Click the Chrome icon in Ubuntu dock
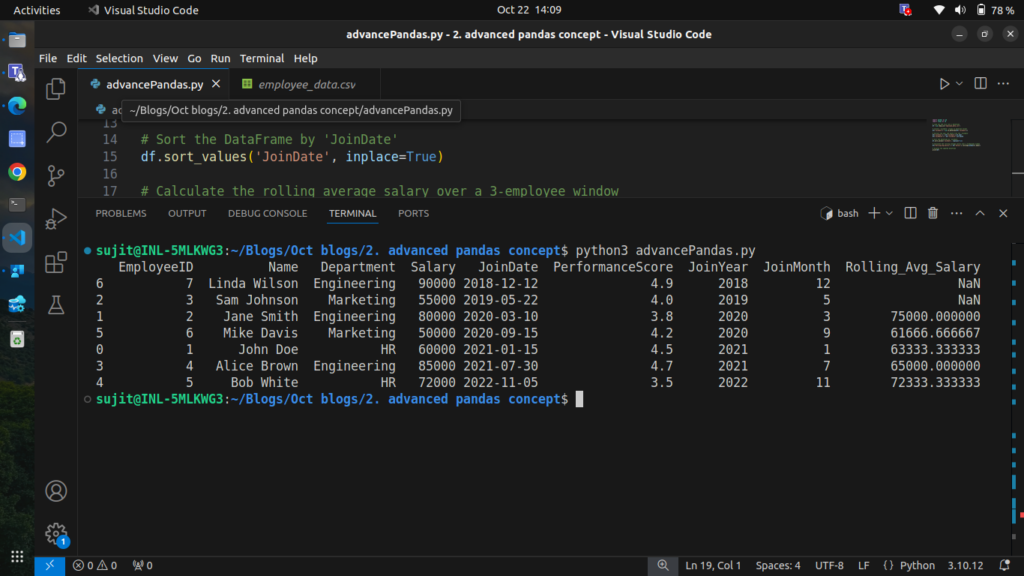This screenshot has width=1024, height=576. pyautogui.click(x=17, y=172)
